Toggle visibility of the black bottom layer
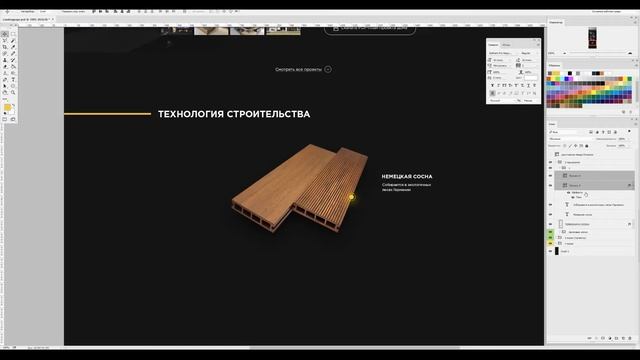 pos(550,251)
